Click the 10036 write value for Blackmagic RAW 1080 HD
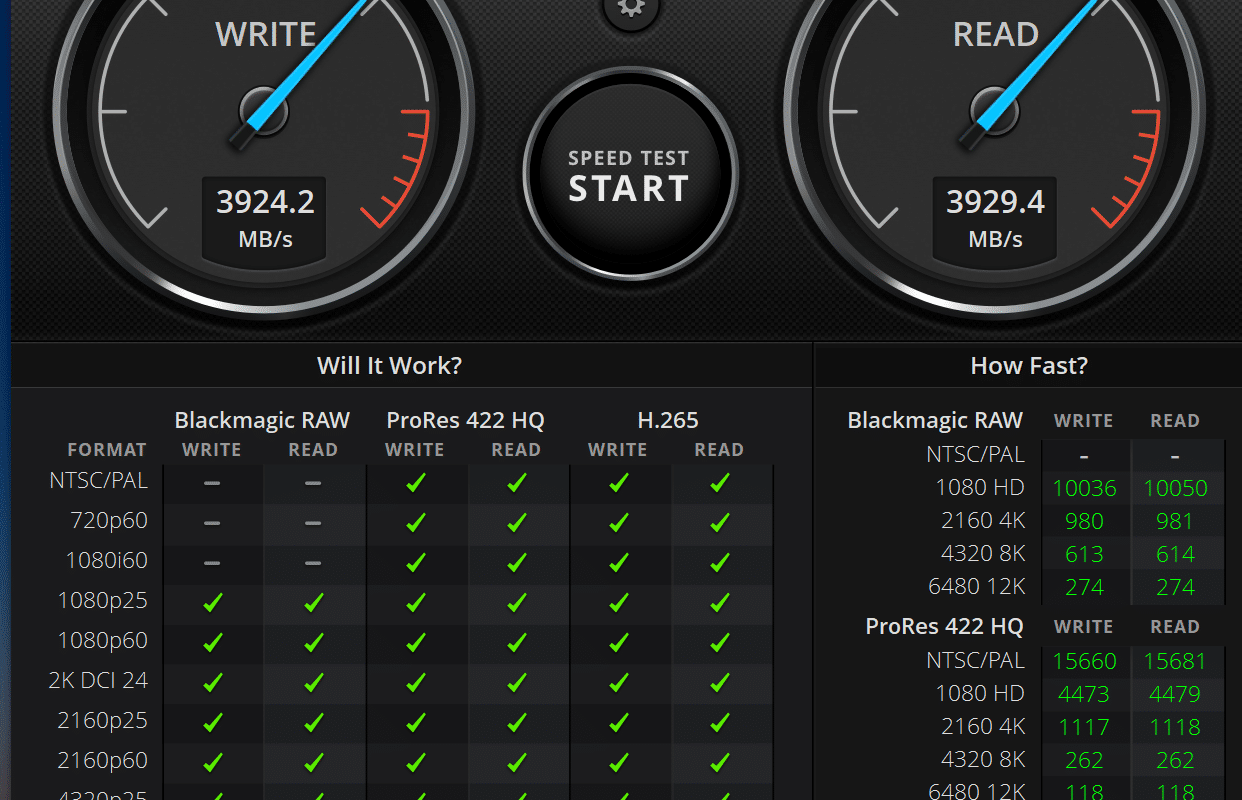The image size is (1242, 800). click(x=1084, y=489)
